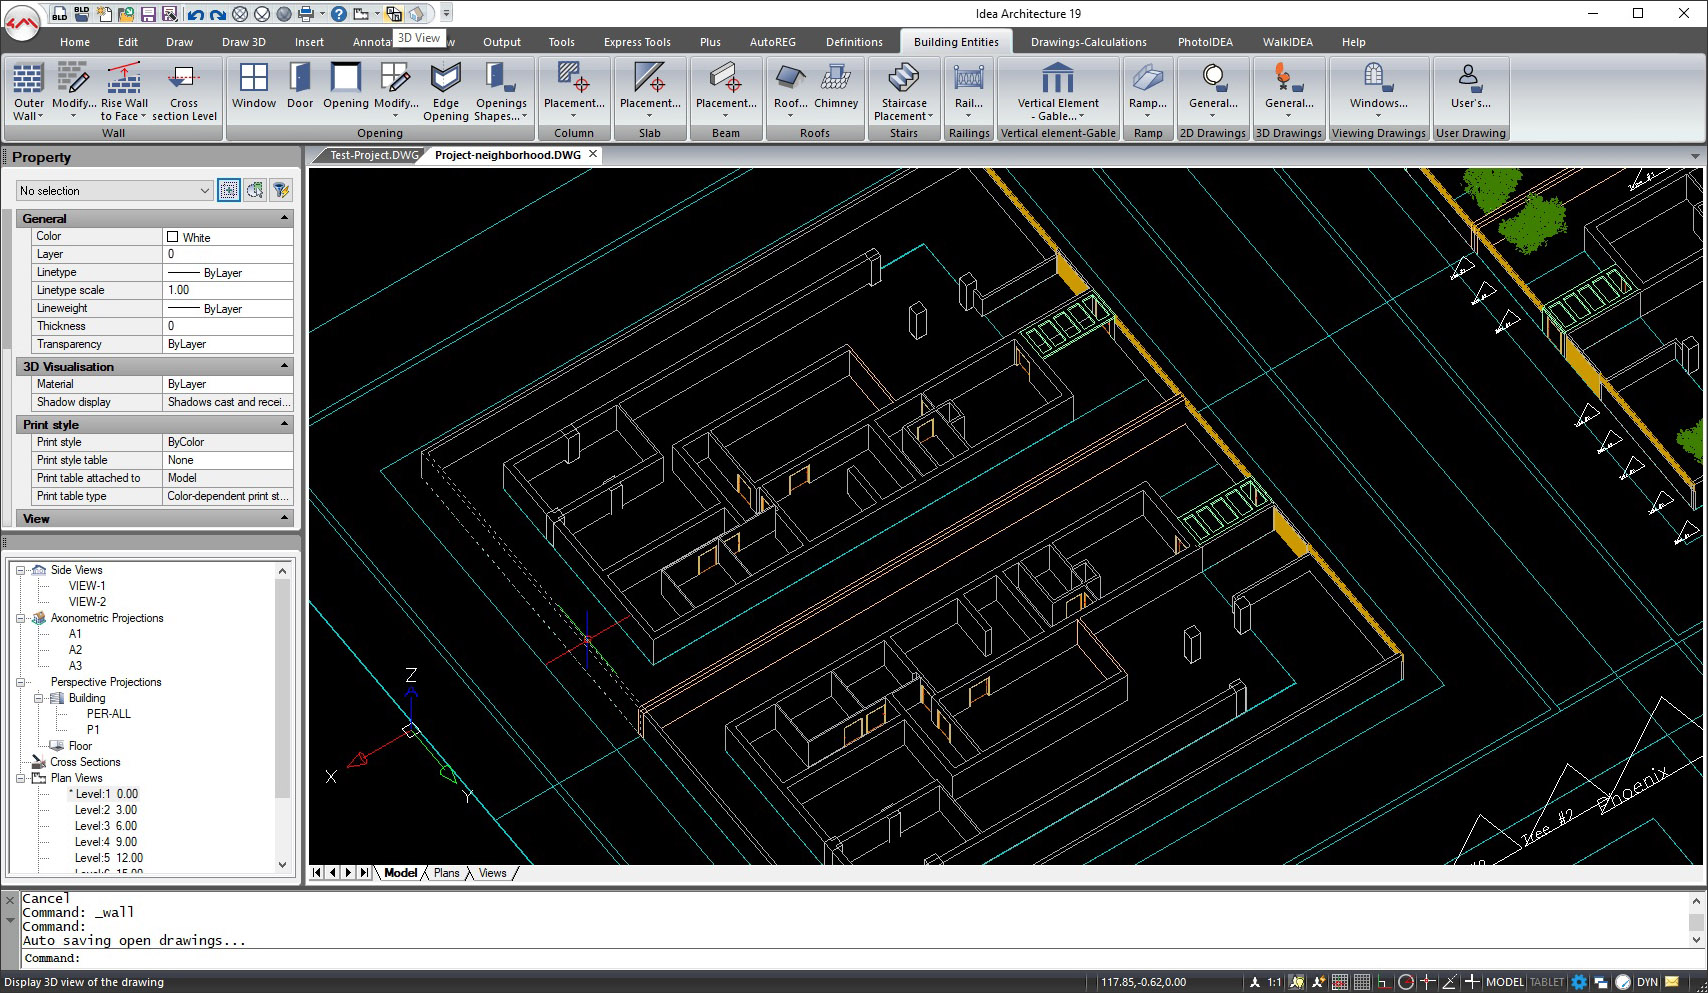Collapse the General property section

(284, 218)
